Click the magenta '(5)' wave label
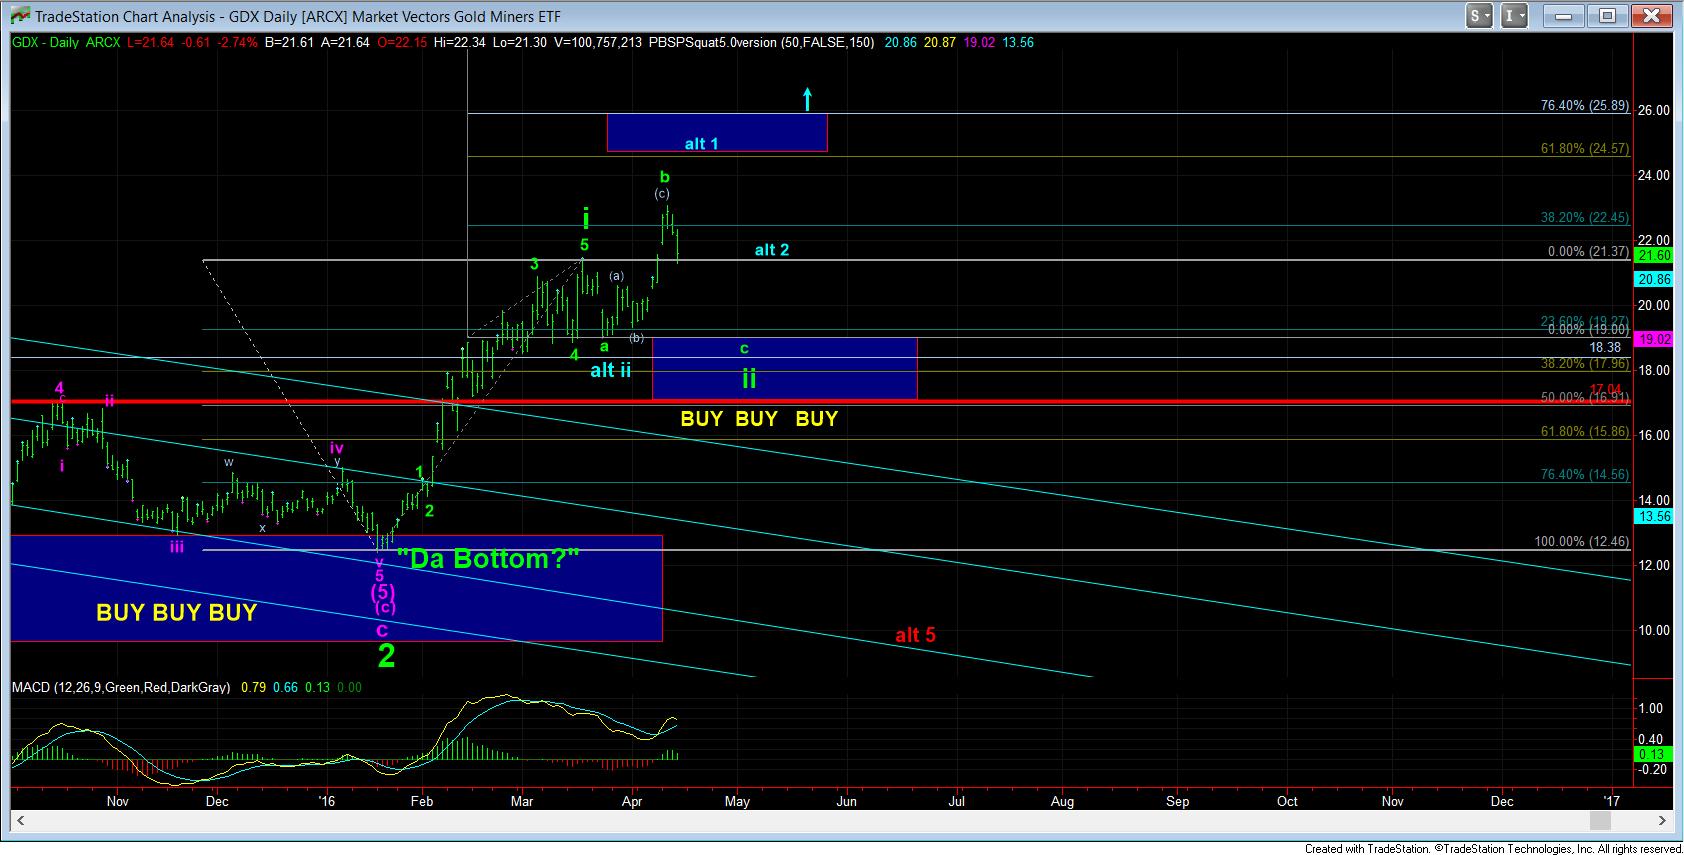Viewport: 1684px width, 855px height. click(383, 591)
